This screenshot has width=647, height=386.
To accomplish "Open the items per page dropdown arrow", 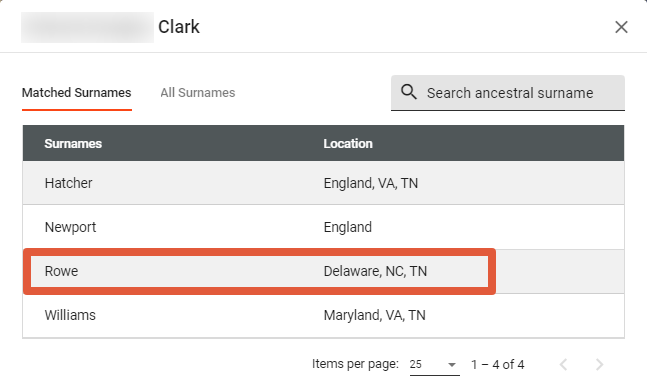I will coord(452,365).
